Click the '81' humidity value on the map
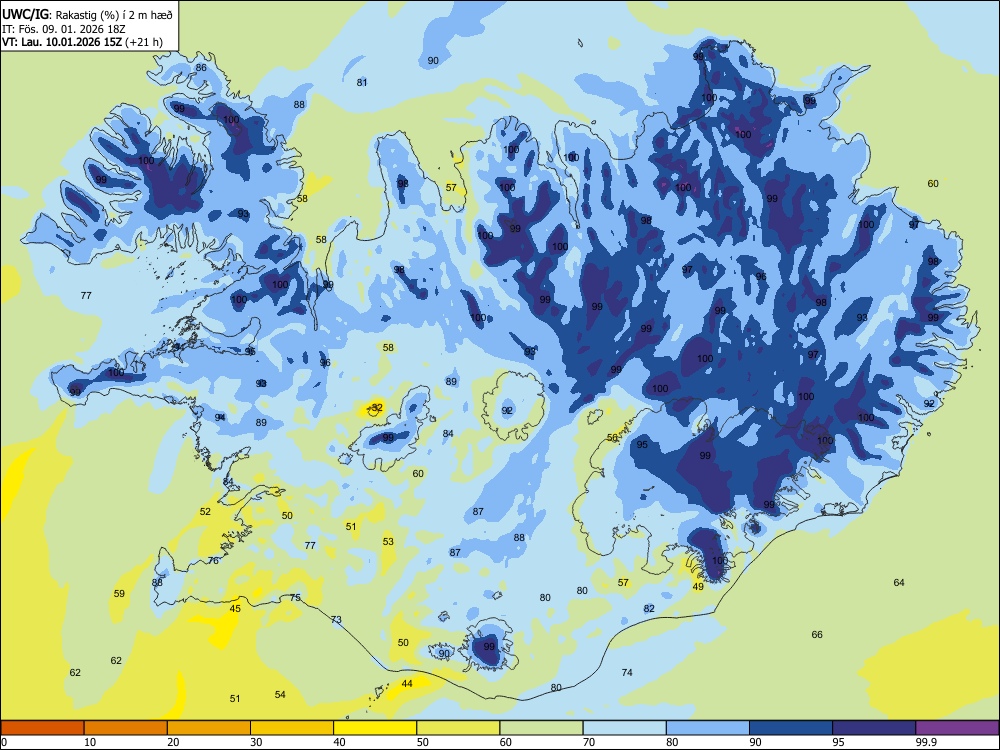This screenshot has width=1000, height=750. 362,82
